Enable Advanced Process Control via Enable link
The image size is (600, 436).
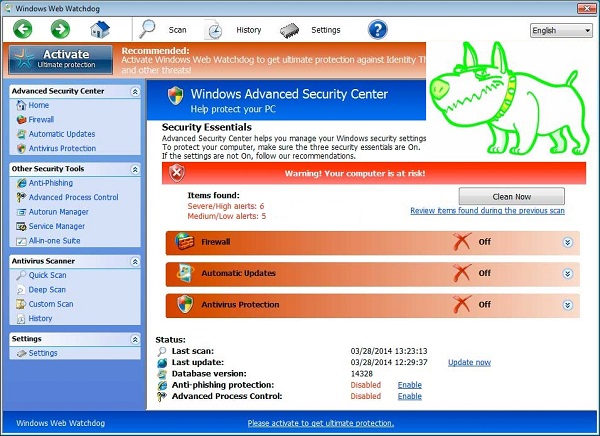coord(409,396)
